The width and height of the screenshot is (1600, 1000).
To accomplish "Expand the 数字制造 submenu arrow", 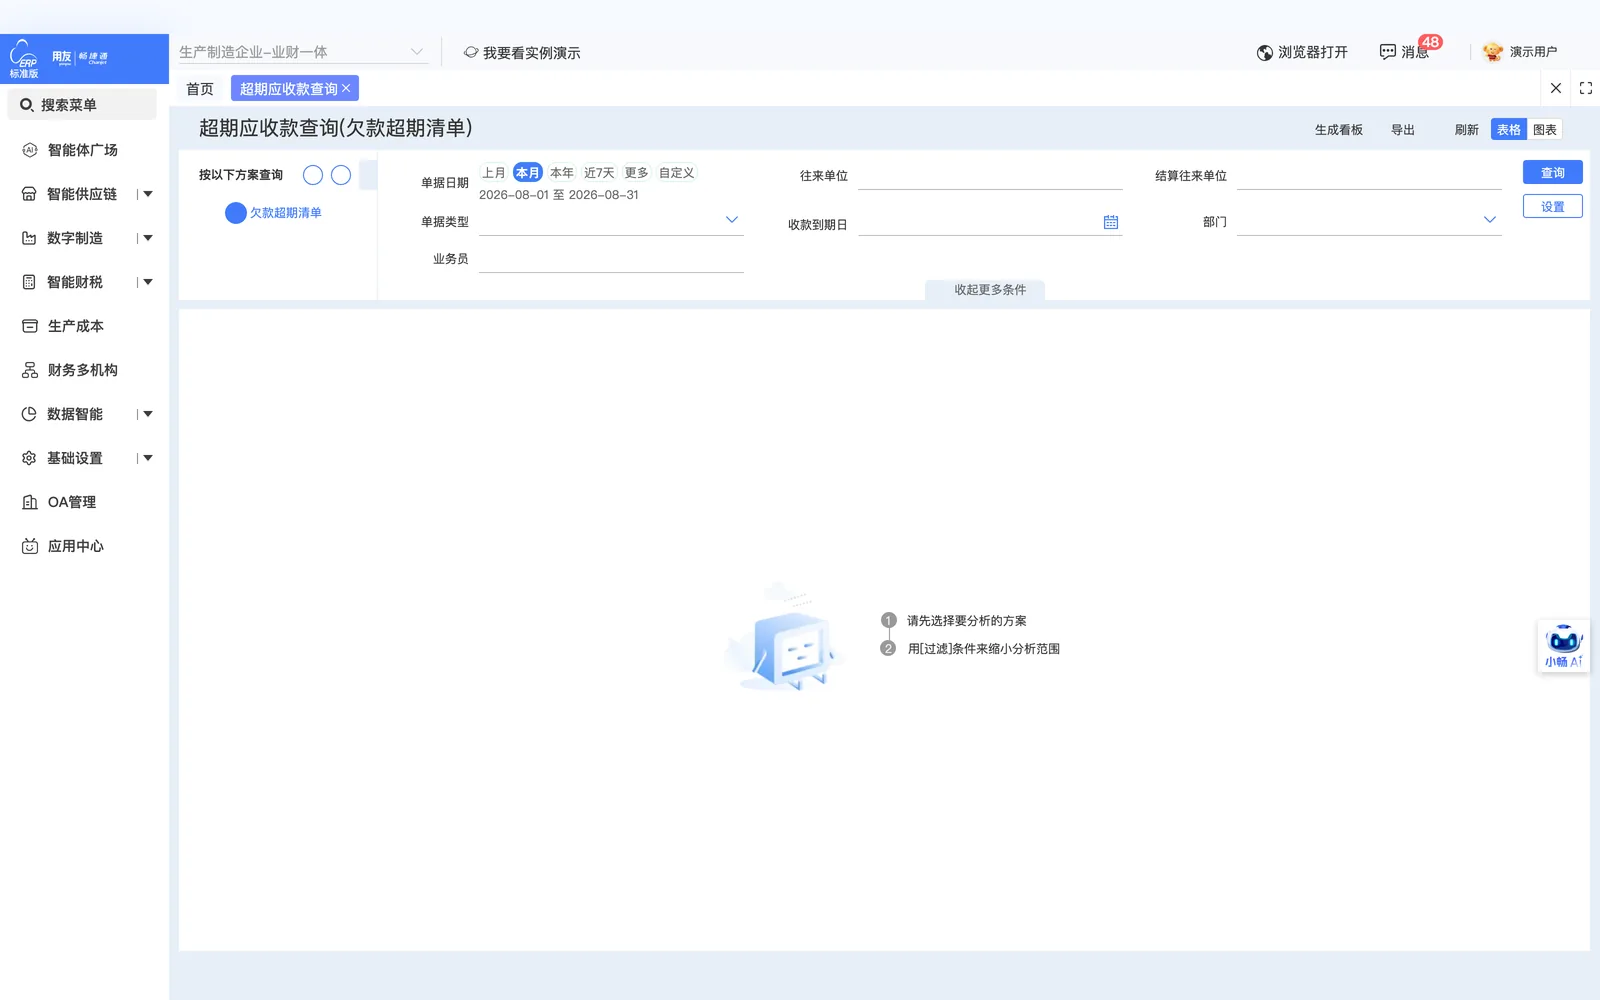I will 148,238.
